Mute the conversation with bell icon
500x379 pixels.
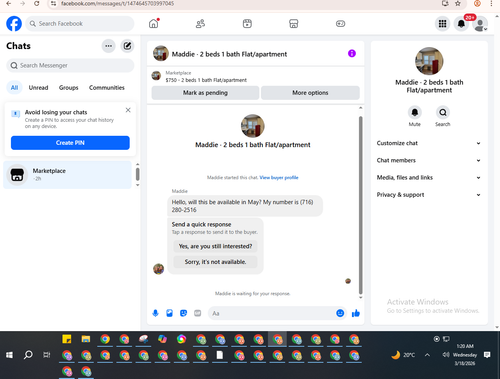(x=415, y=112)
